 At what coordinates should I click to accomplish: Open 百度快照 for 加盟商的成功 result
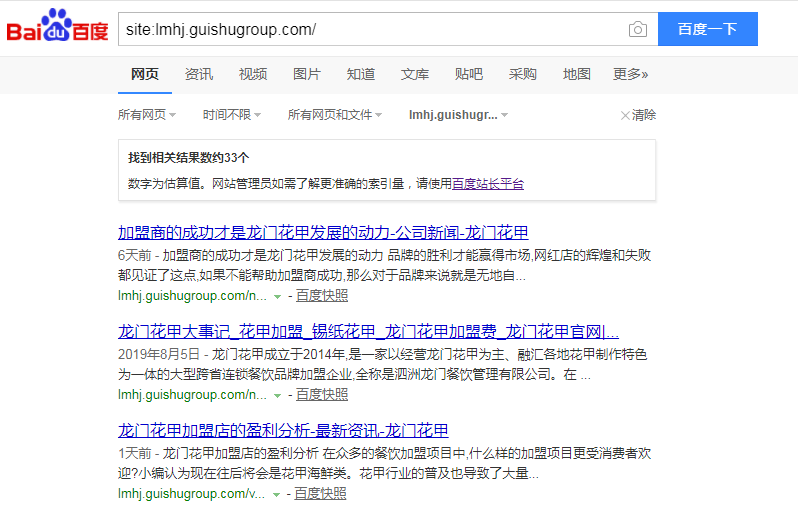(322, 296)
